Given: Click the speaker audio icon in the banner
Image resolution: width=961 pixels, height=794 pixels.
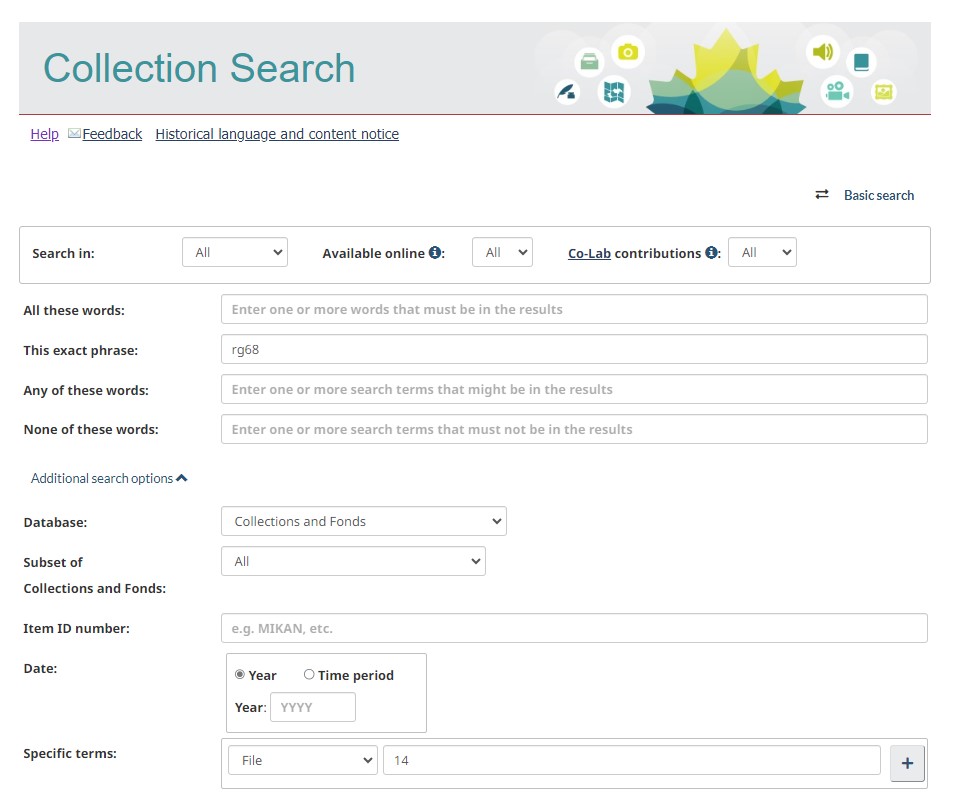Looking at the screenshot, I should (x=822, y=52).
